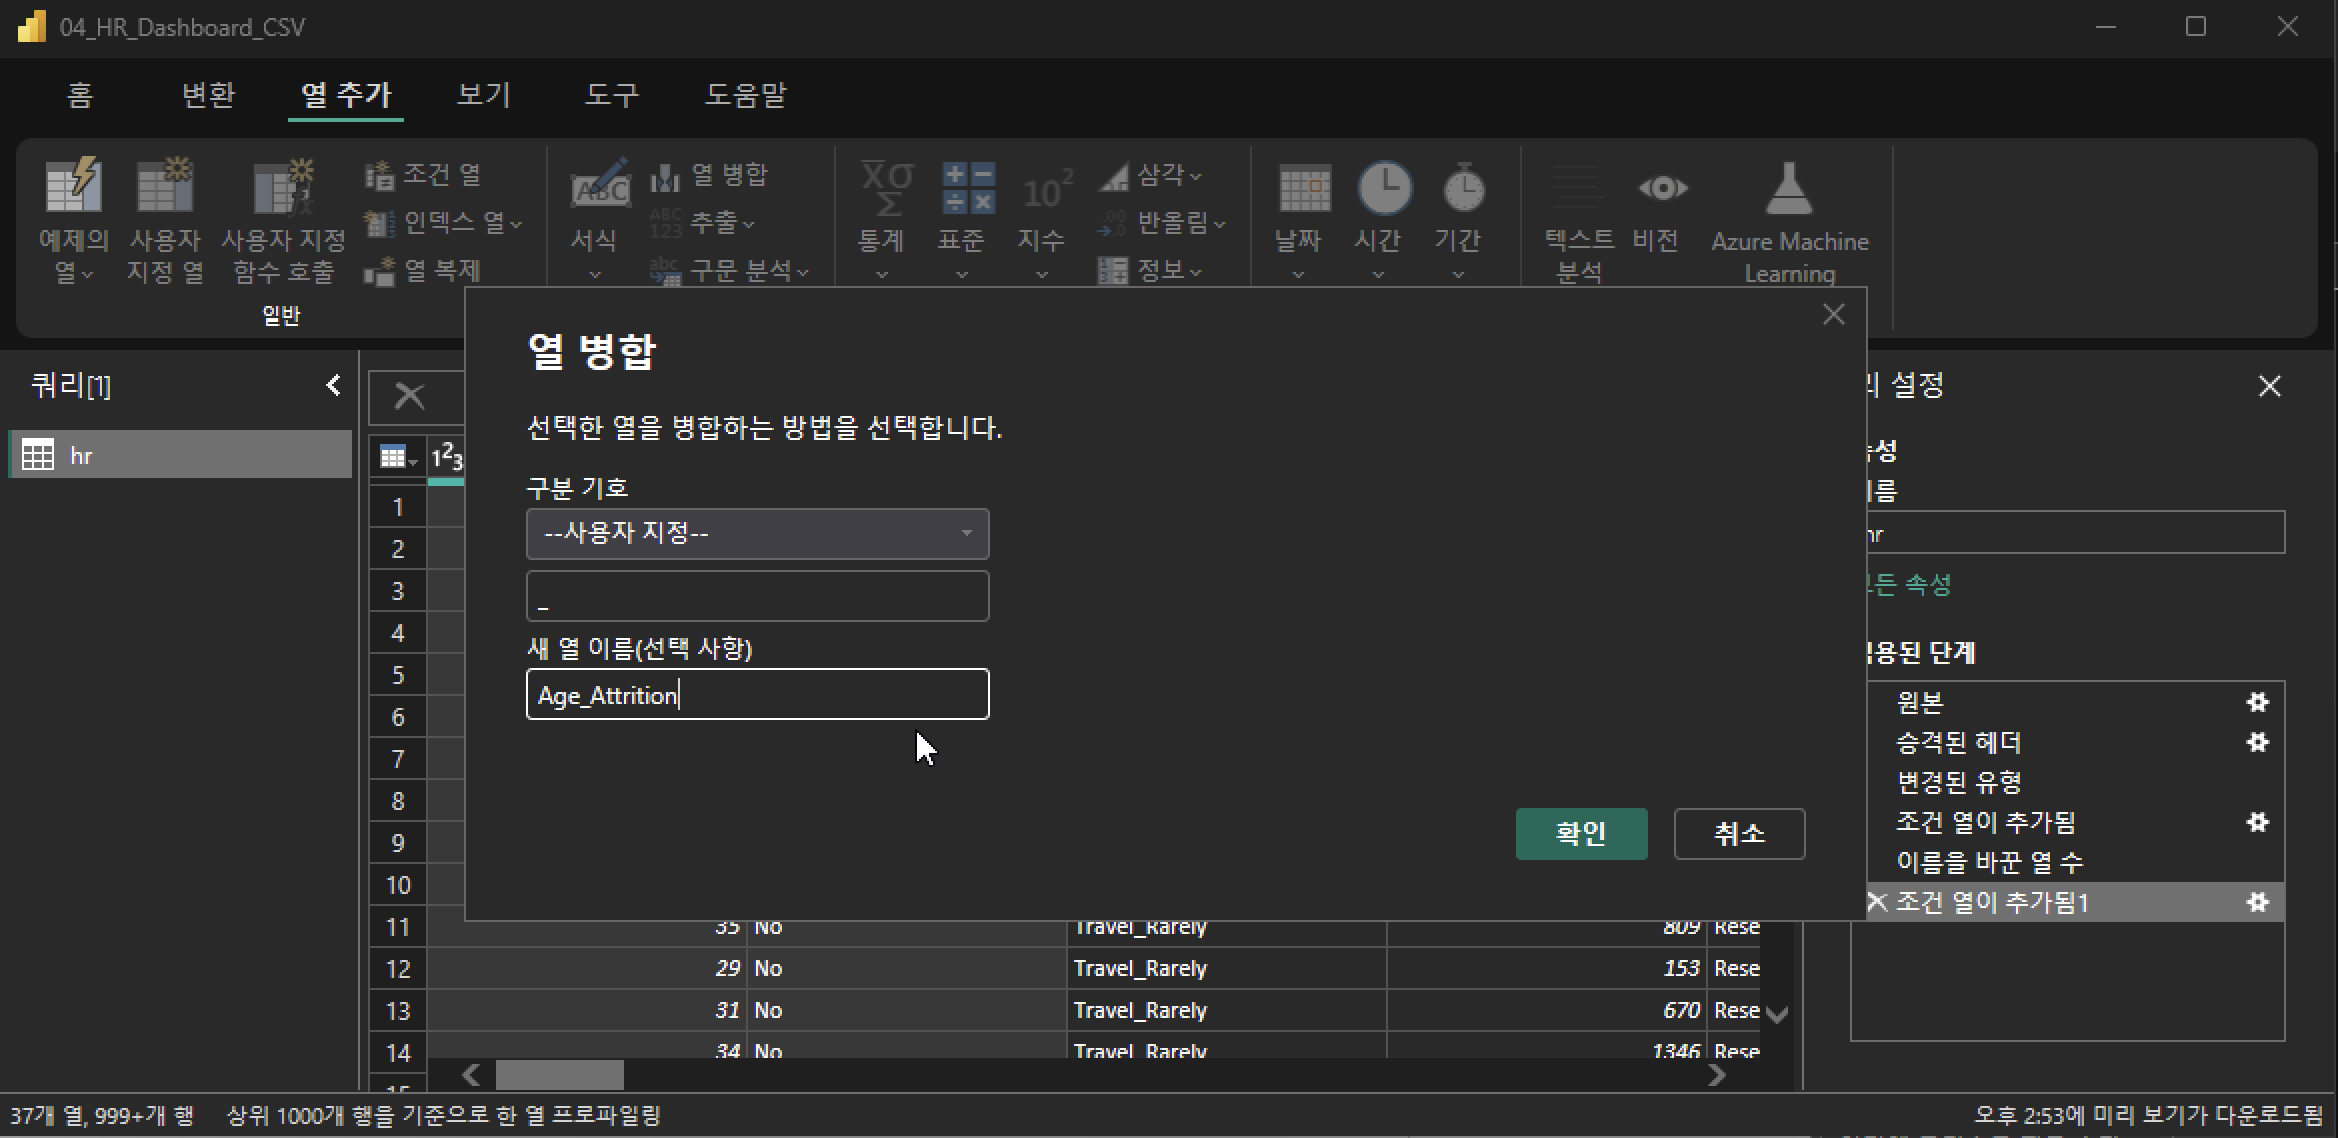This screenshot has height=1138, width=2338.
Task: Delete the 조건 열이 추가됨1 step
Action: [x=1877, y=902]
